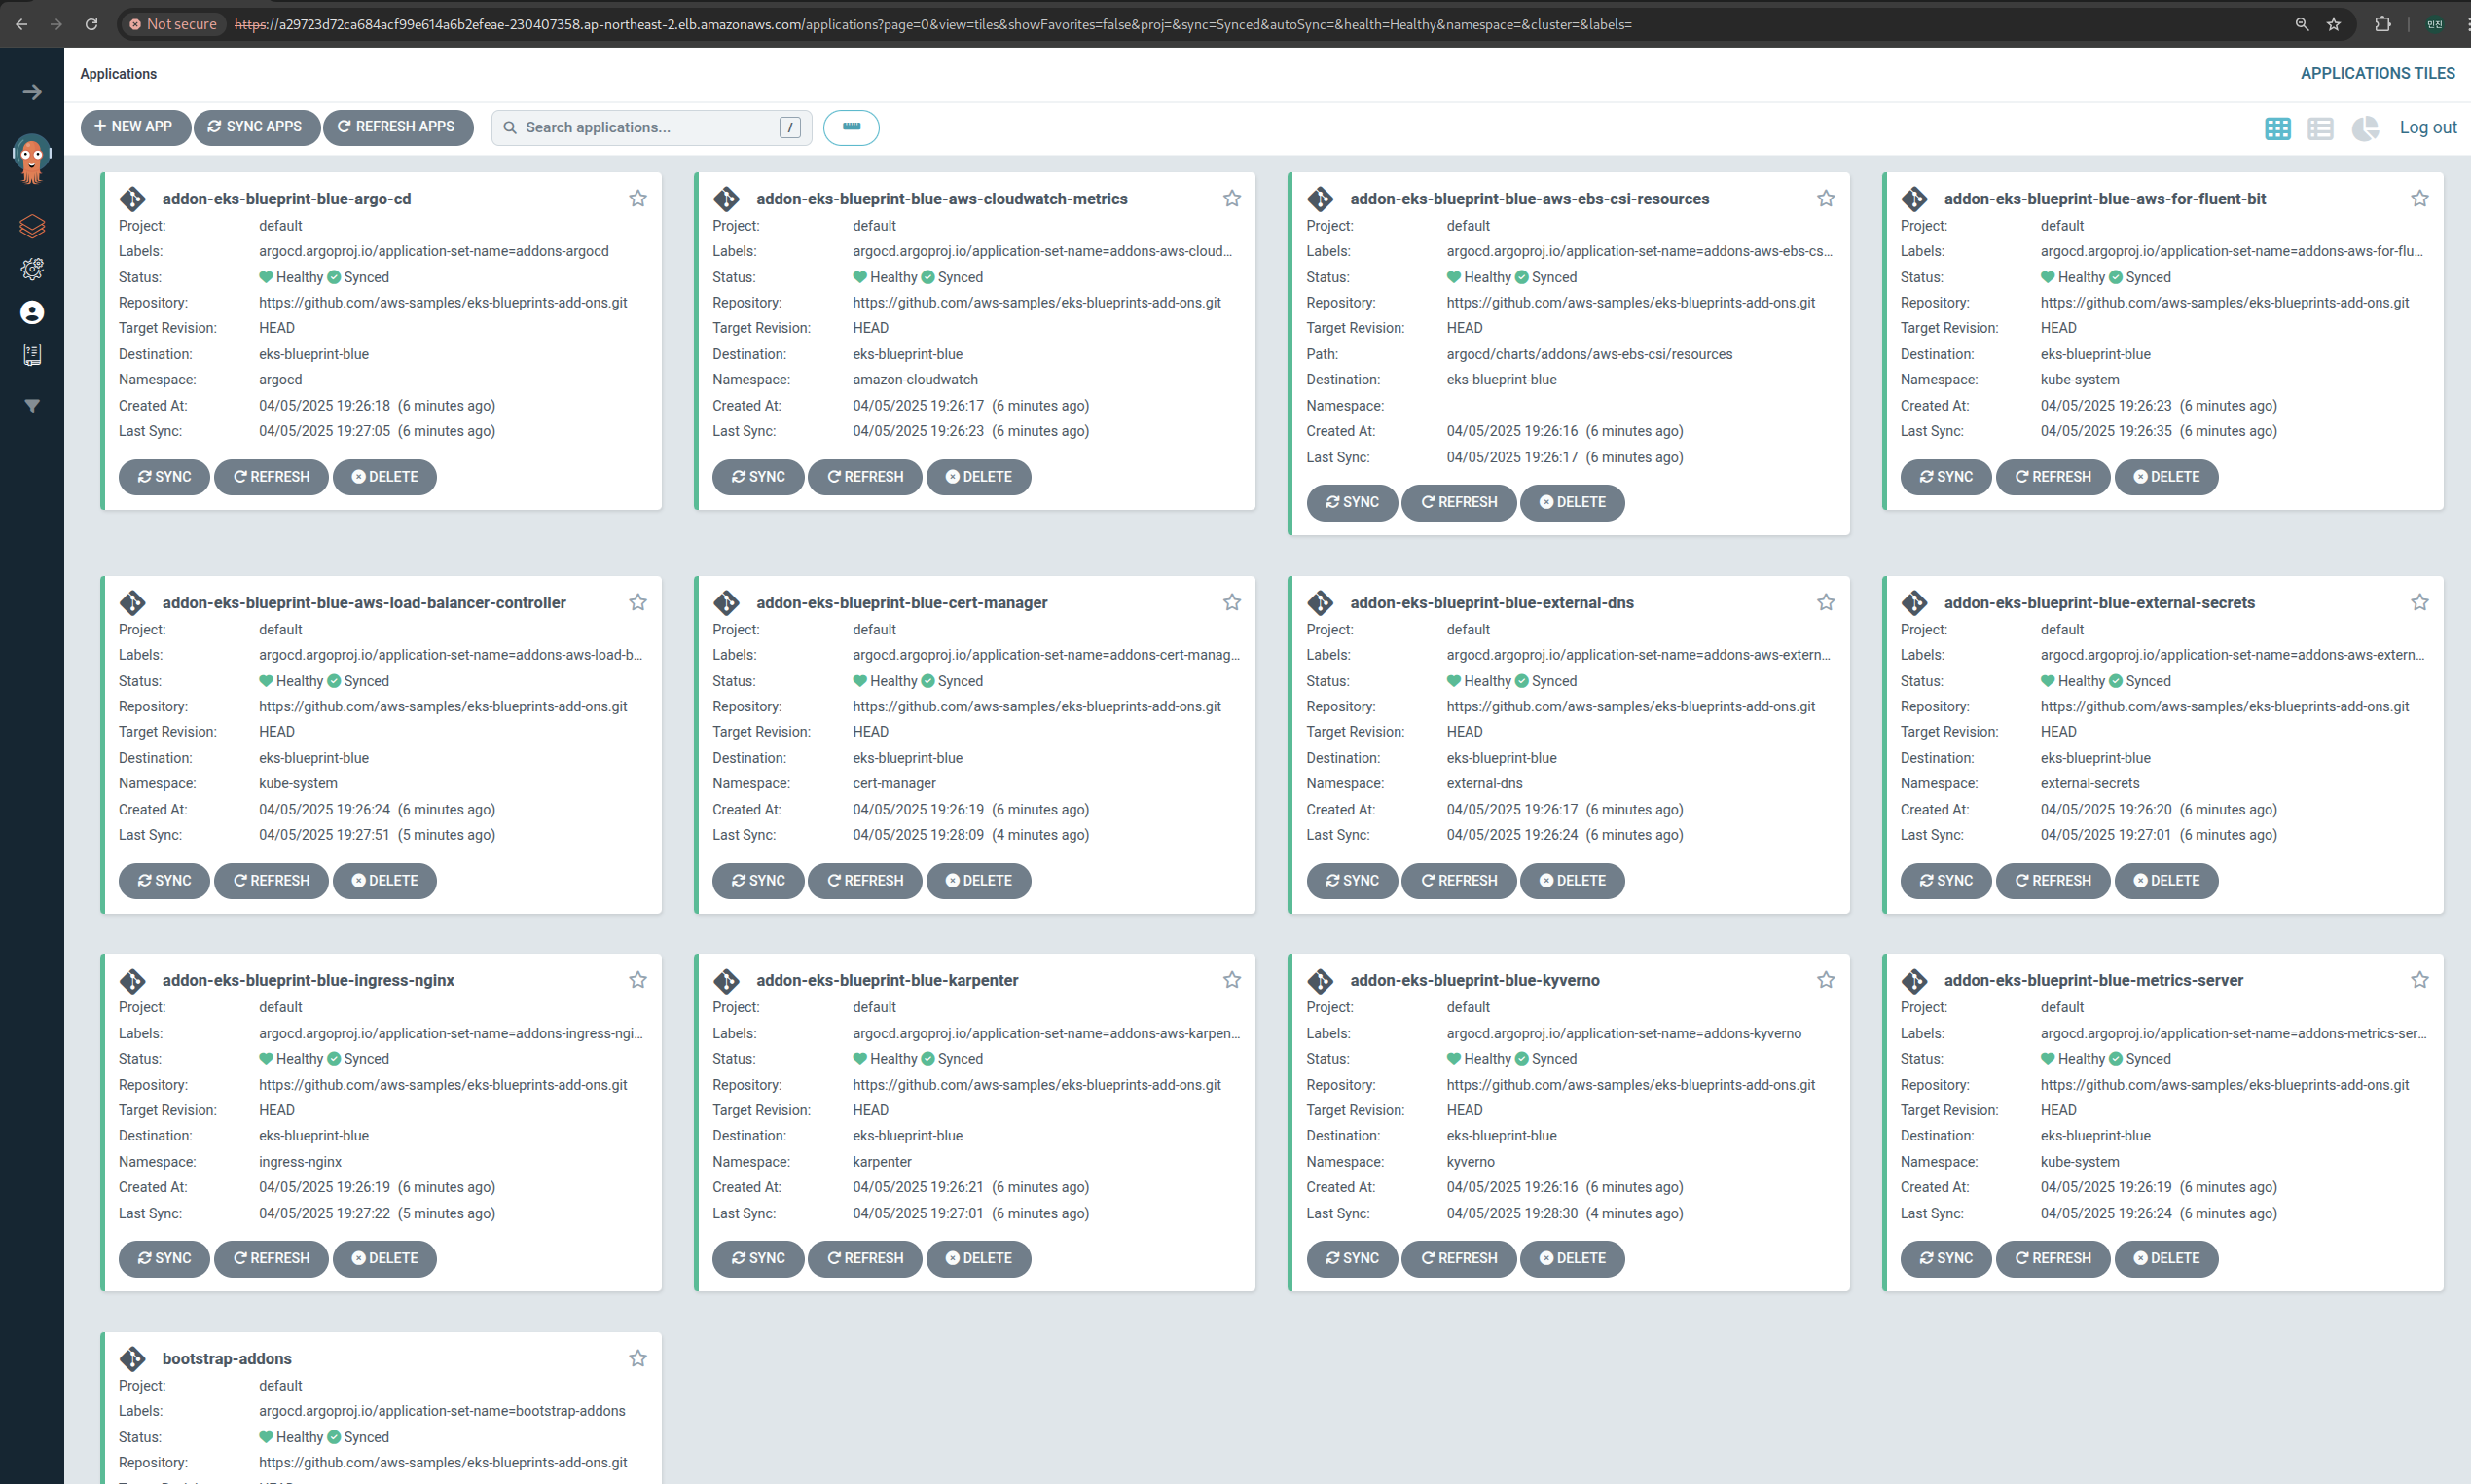The image size is (2471, 1484).
Task: Open addon-eks-blueprint-blue-karpenter app title
Action: click(887, 981)
